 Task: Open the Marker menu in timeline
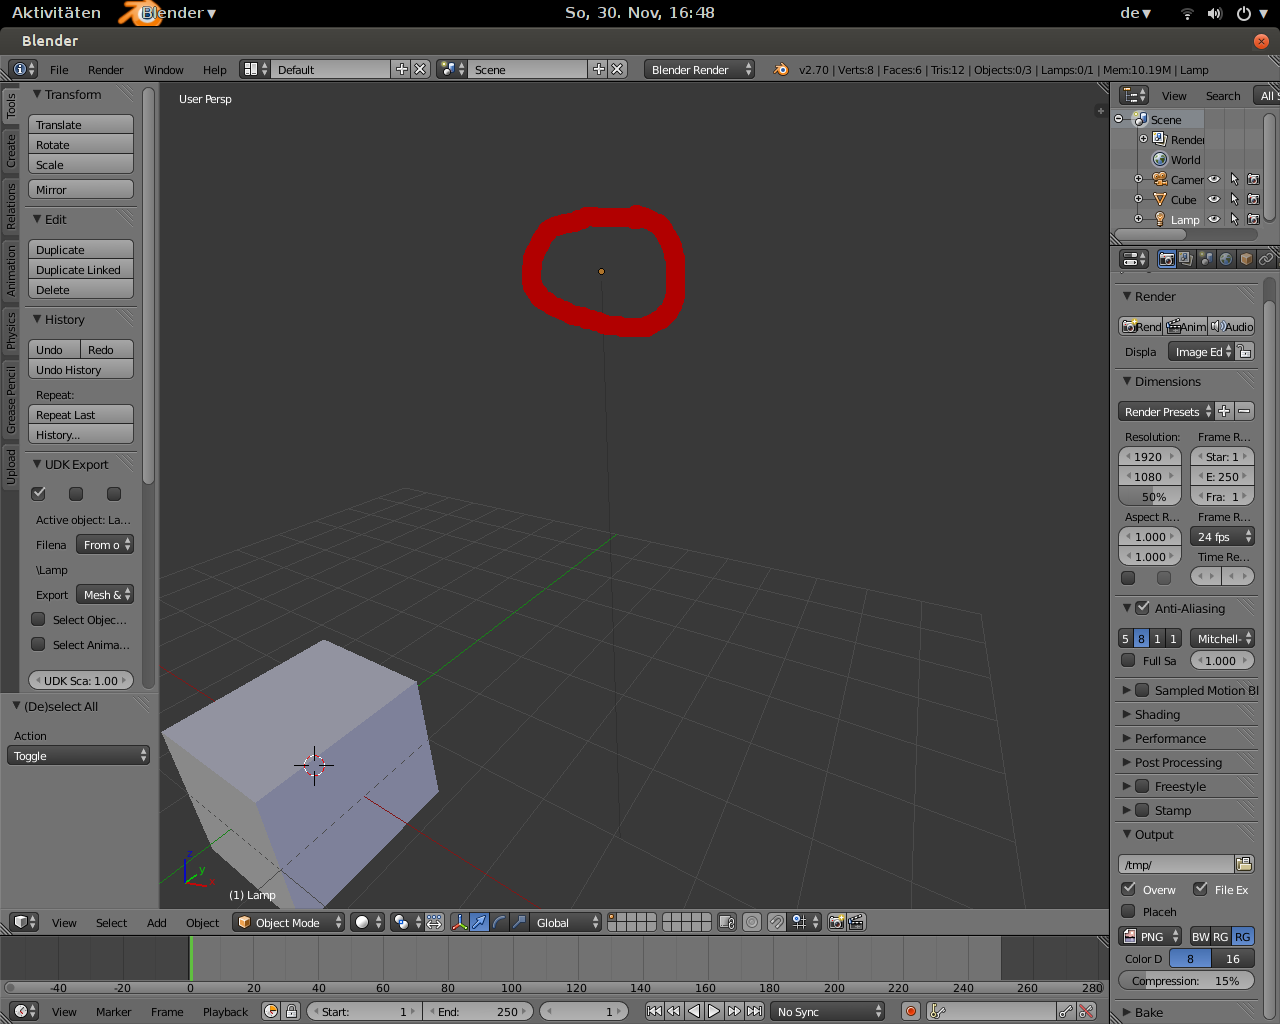(x=114, y=1011)
